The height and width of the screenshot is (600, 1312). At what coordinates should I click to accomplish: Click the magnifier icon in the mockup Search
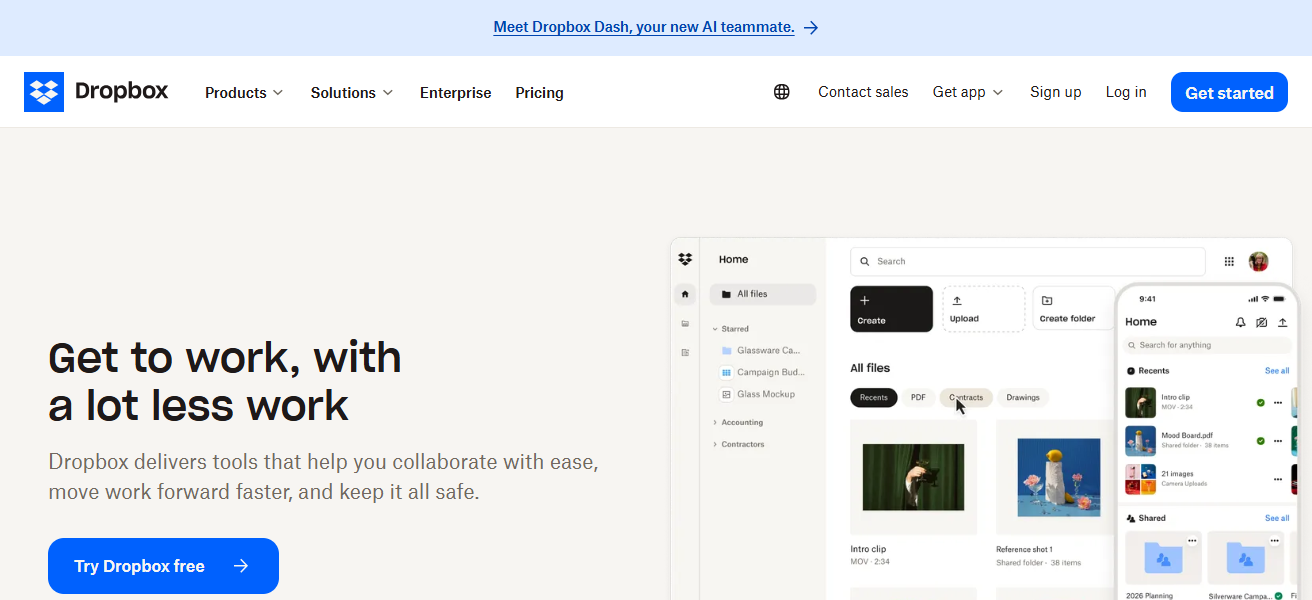(x=864, y=261)
